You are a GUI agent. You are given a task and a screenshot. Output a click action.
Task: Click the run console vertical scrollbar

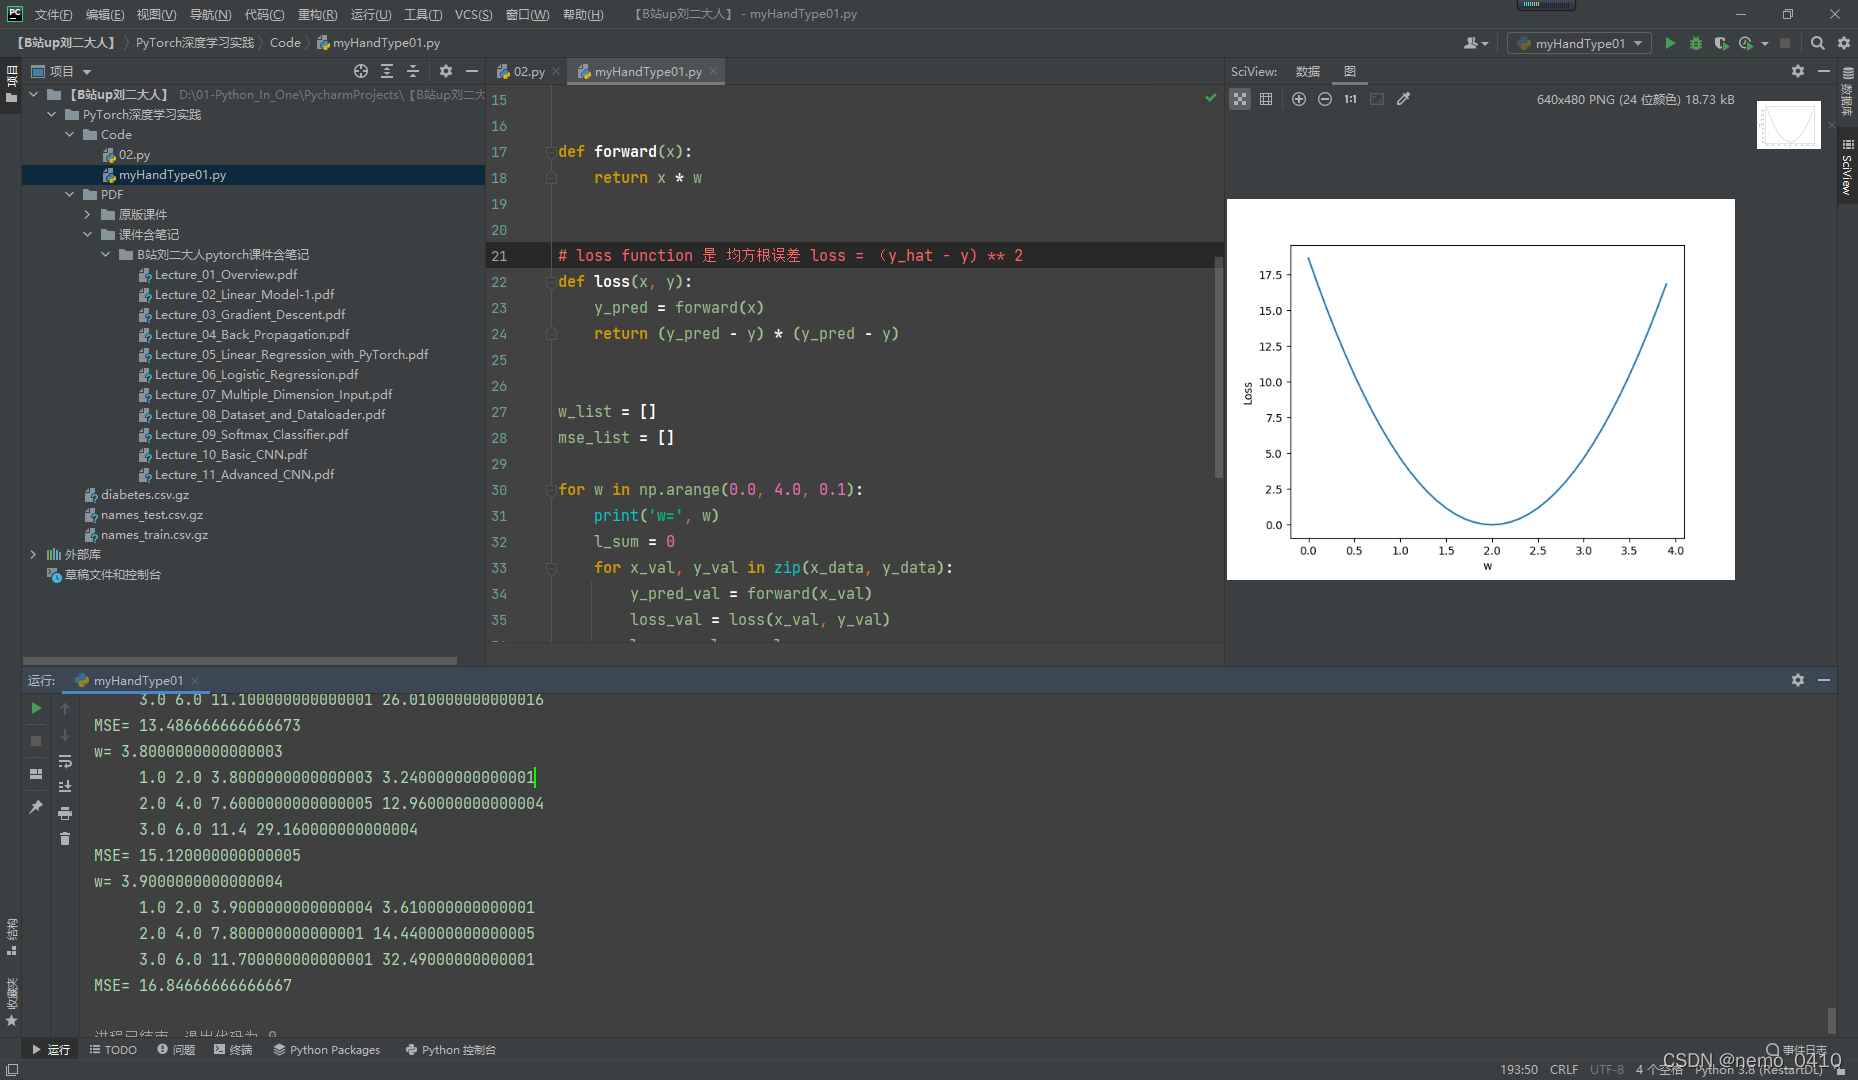(x=1831, y=1020)
